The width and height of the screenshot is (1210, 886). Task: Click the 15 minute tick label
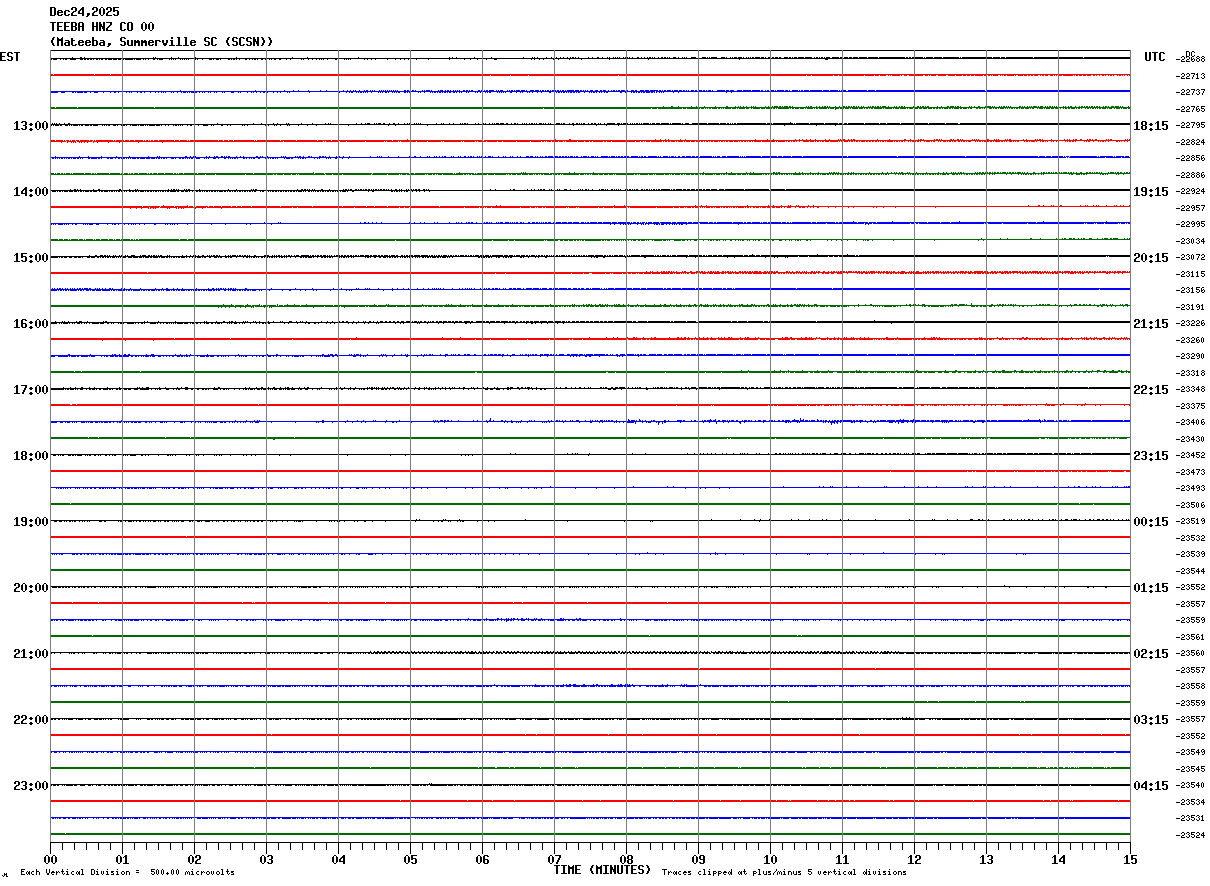1130,859
